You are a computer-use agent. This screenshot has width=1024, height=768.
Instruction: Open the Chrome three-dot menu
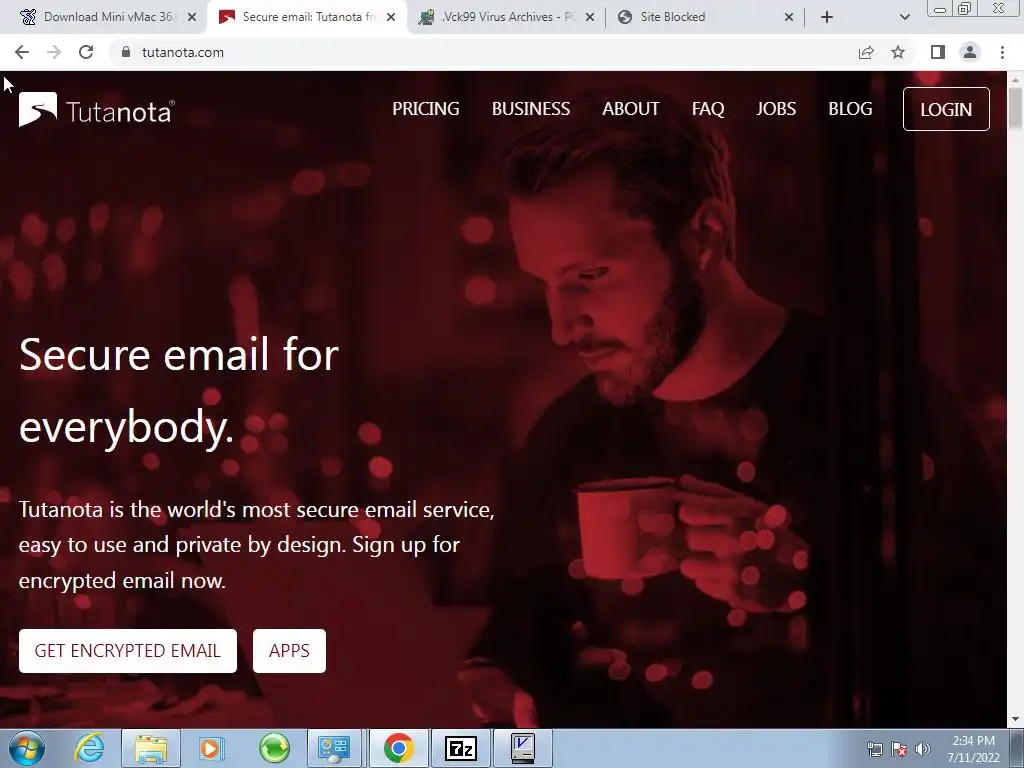1002,52
